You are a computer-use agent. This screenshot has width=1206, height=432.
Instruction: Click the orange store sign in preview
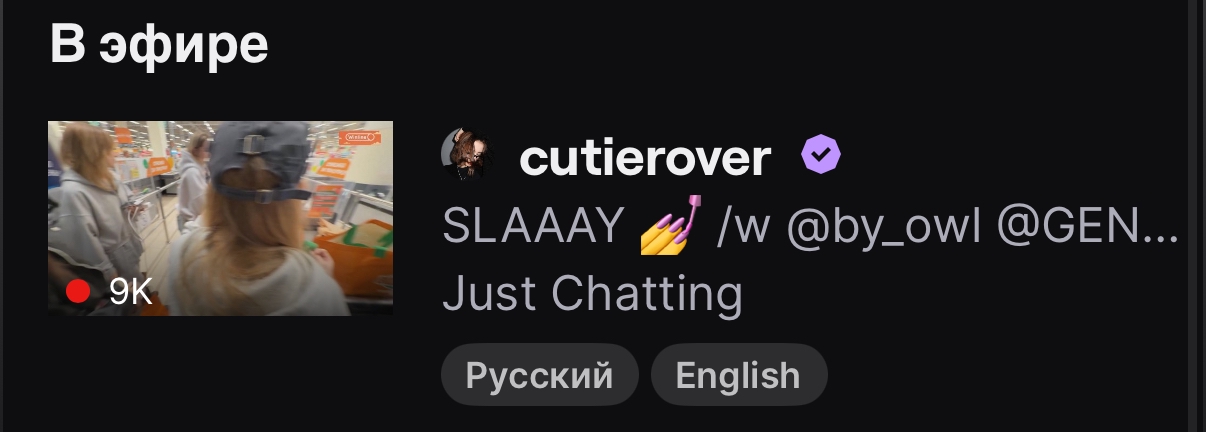coord(360,136)
